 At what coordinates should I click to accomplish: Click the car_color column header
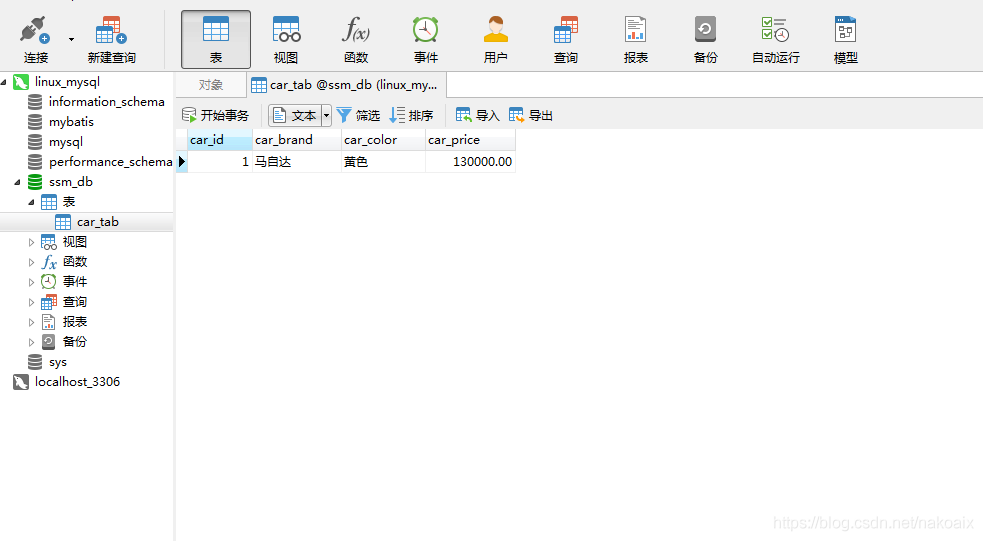[384, 140]
